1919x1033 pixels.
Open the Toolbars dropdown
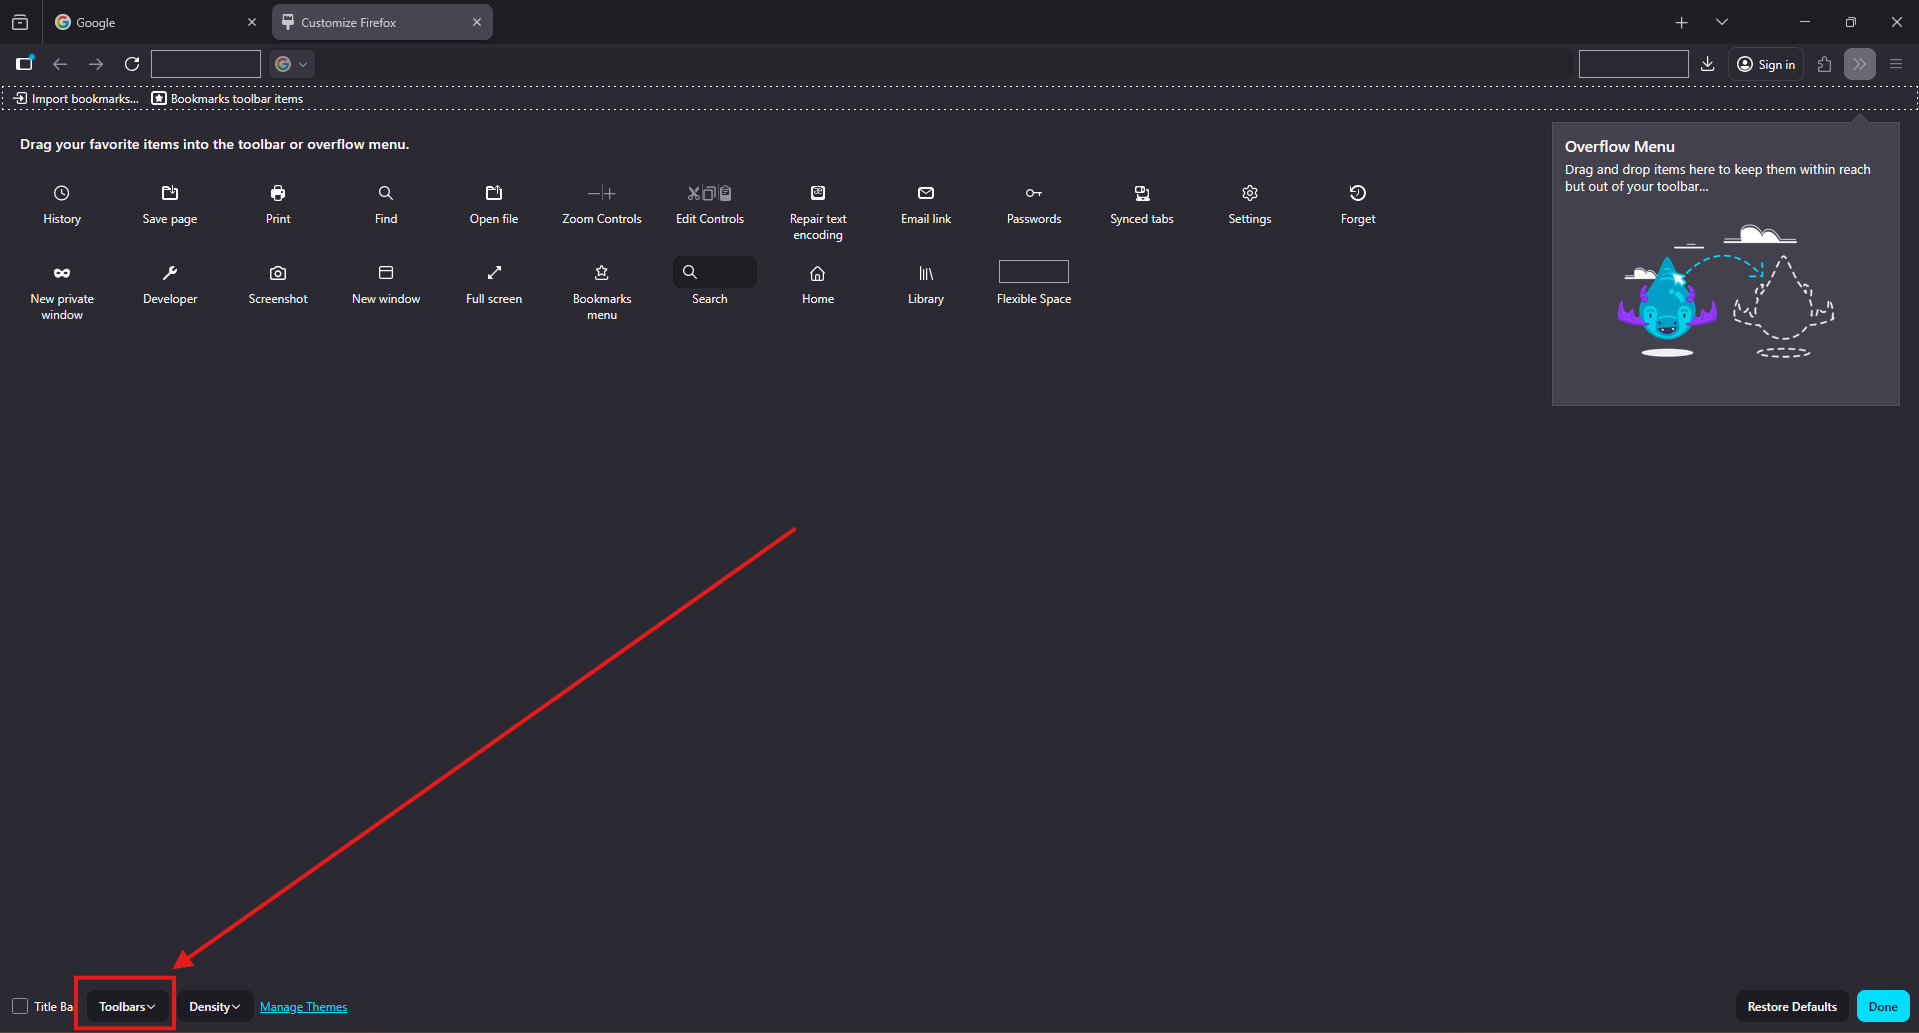(127, 1006)
